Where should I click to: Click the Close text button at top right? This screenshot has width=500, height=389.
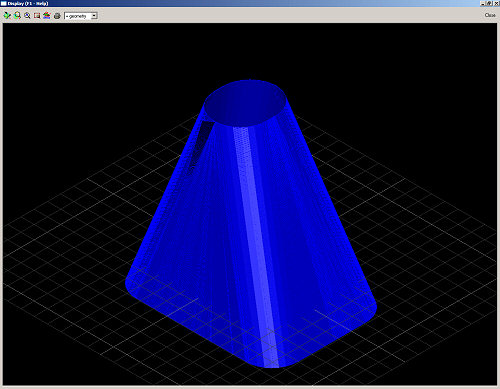point(490,15)
